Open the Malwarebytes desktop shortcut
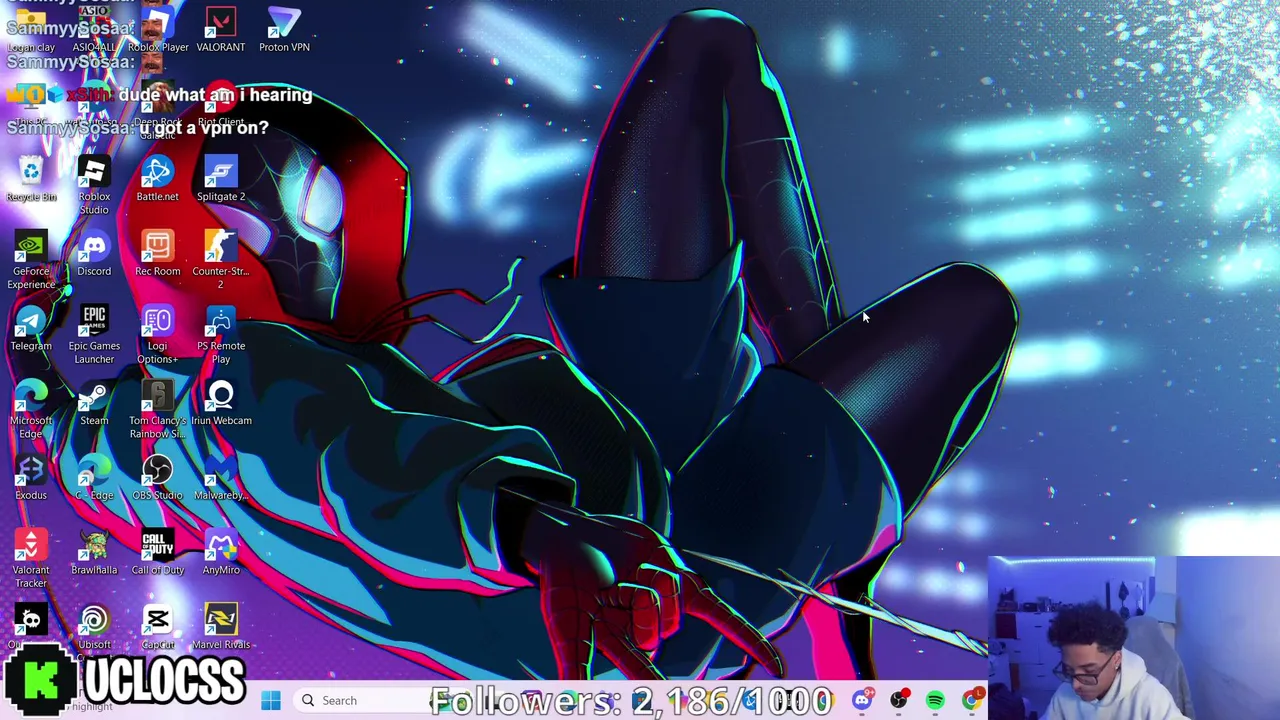 coord(221,478)
